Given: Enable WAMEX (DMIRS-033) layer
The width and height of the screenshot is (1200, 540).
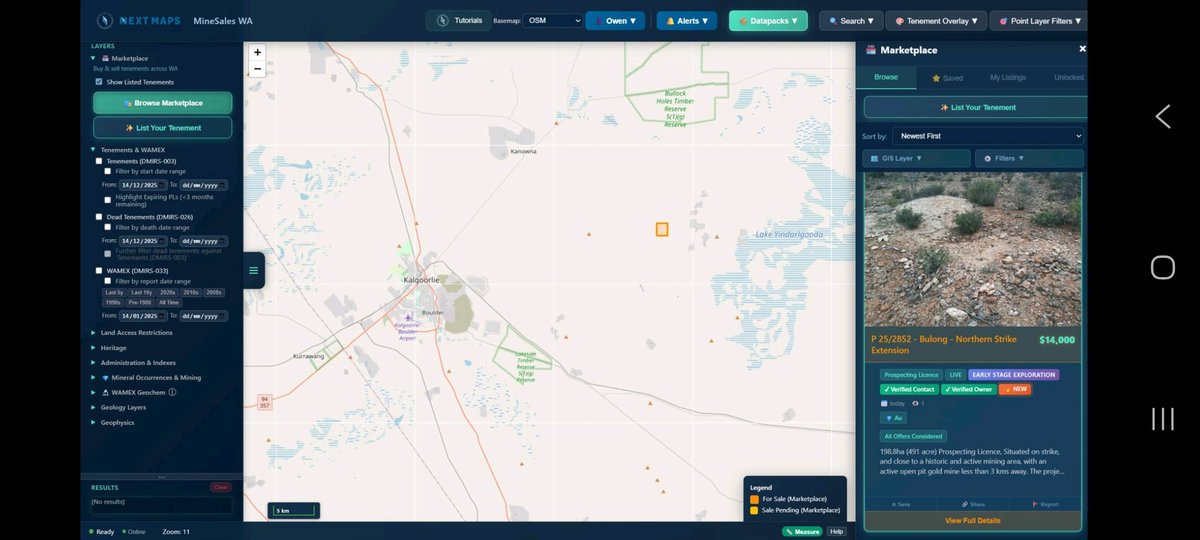Looking at the screenshot, I should pyautogui.click(x=99, y=270).
